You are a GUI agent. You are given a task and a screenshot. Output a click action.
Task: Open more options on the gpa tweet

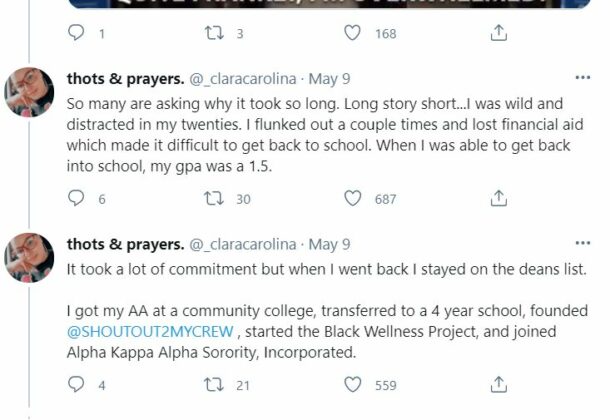[582, 78]
